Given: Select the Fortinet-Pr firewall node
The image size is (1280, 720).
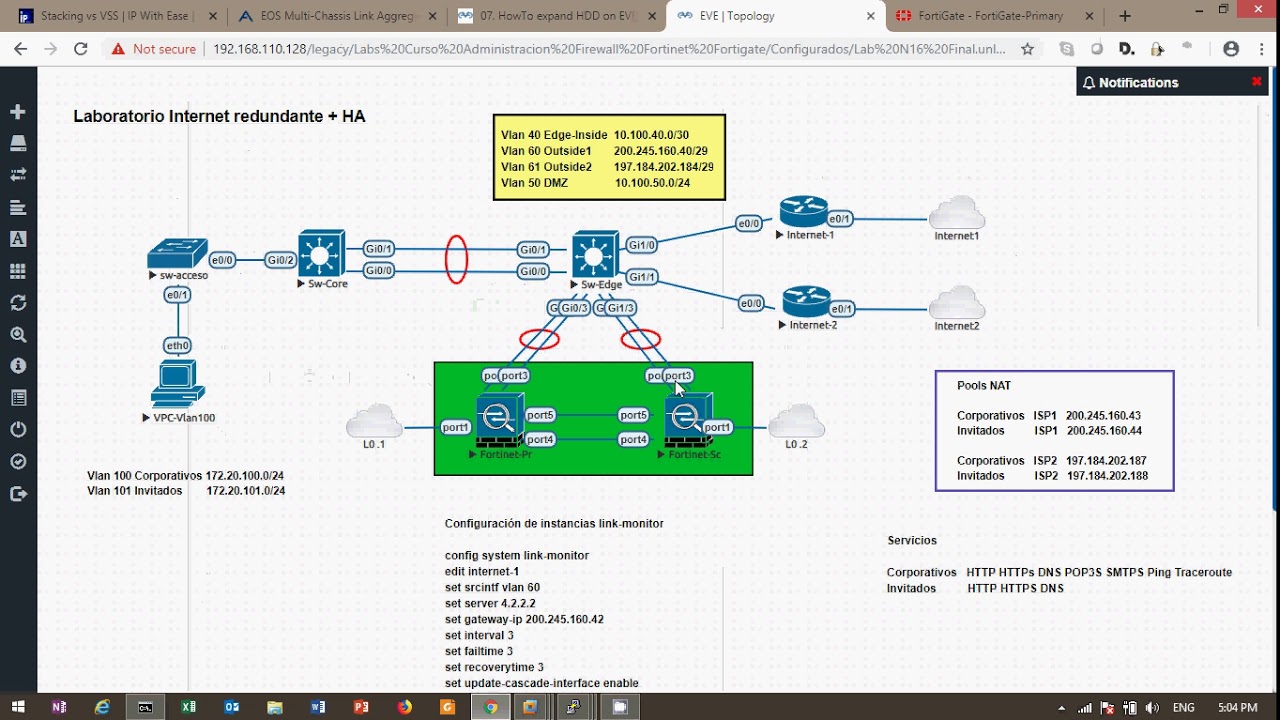Looking at the screenshot, I should pos(499,420).
